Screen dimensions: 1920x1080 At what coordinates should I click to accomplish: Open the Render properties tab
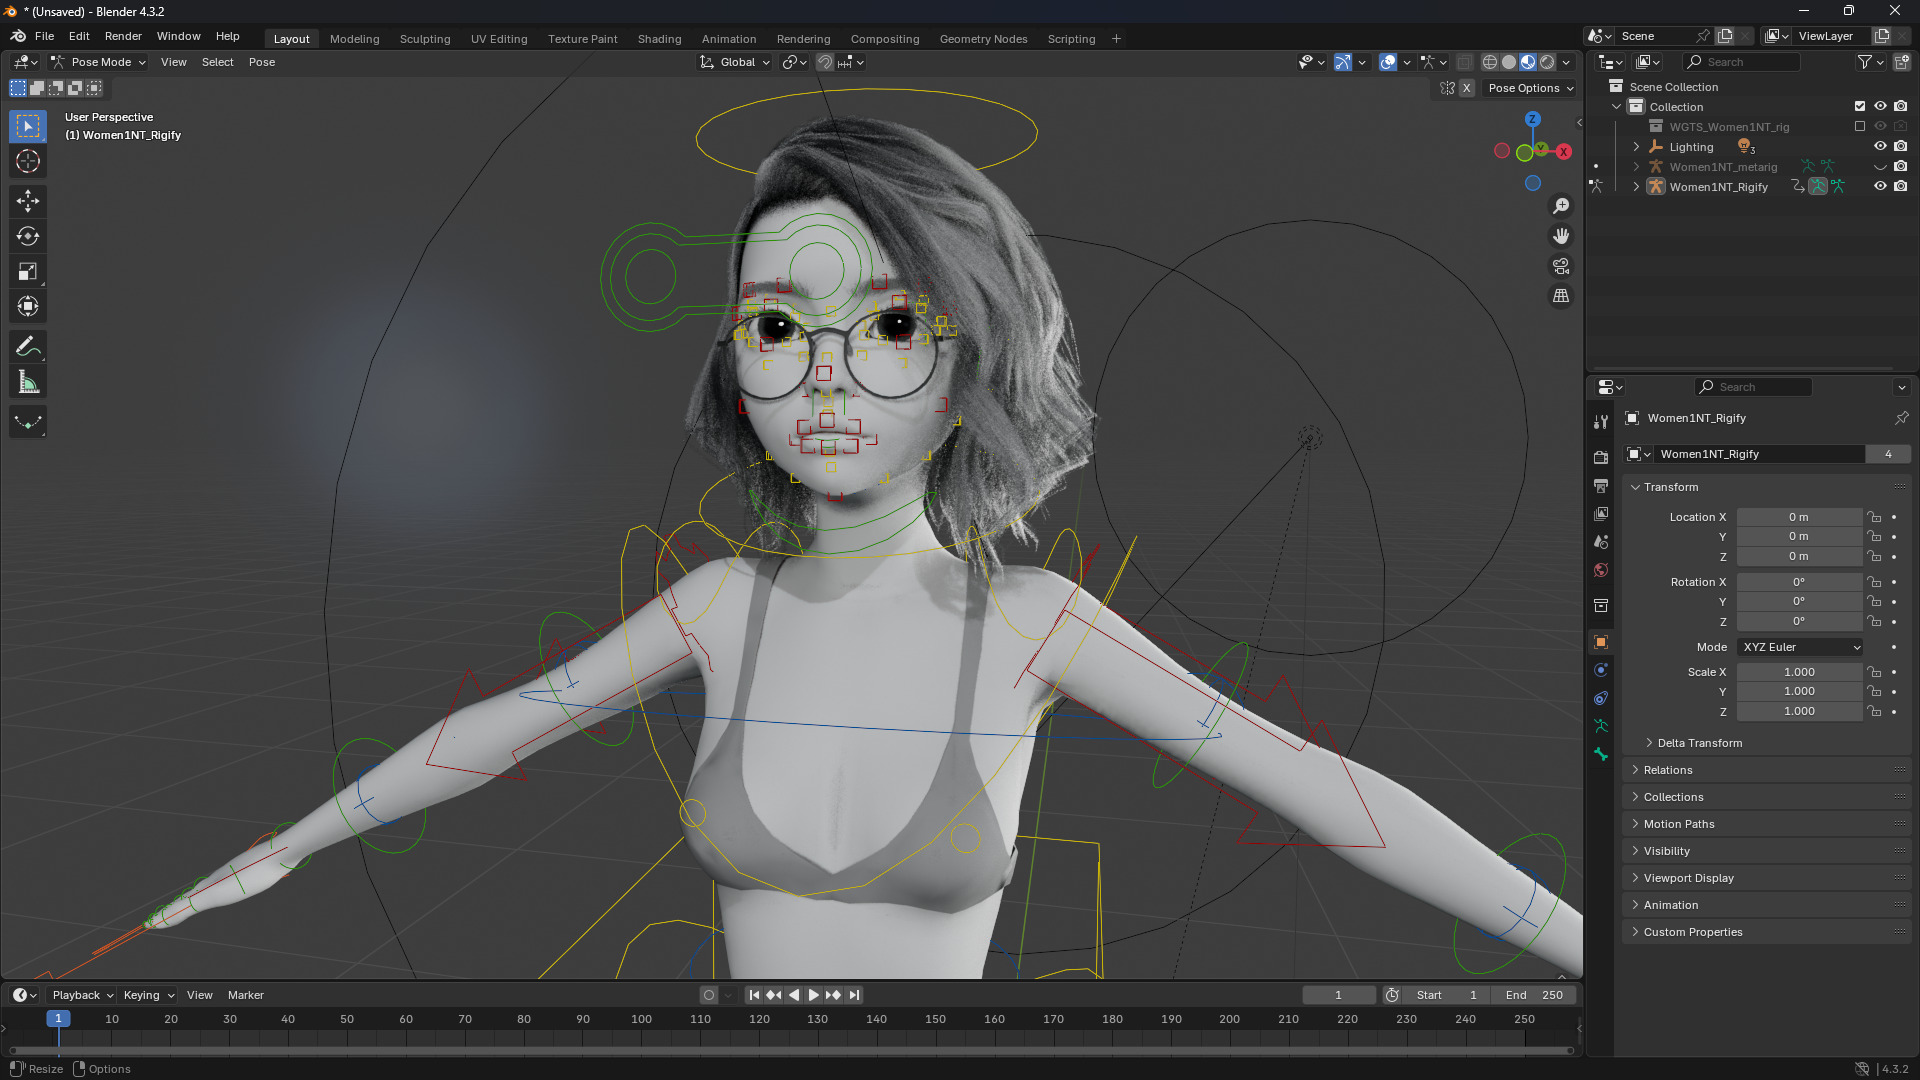coord(1601,457)
